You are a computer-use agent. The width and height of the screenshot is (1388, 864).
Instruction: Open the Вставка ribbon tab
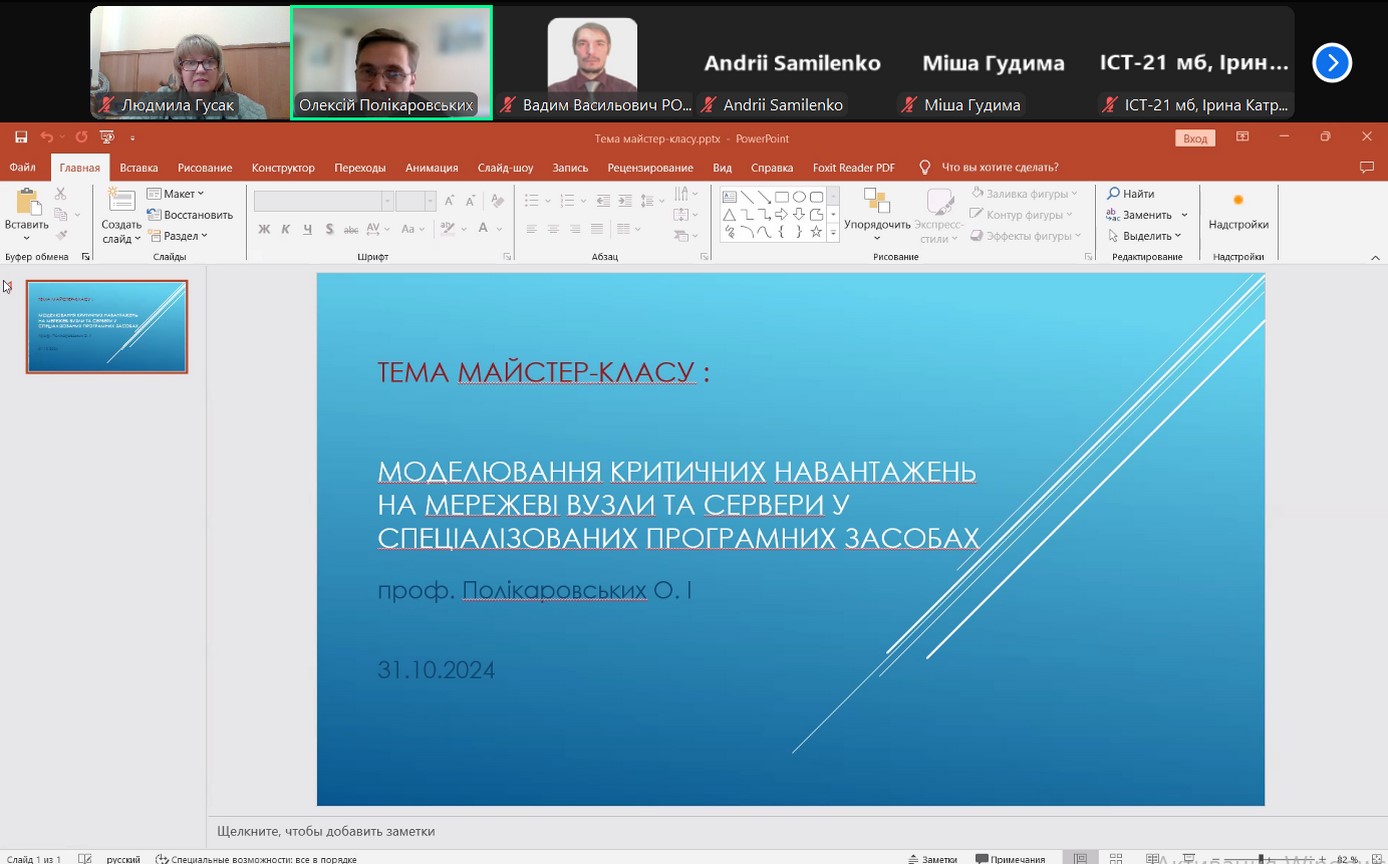[139, 167]
